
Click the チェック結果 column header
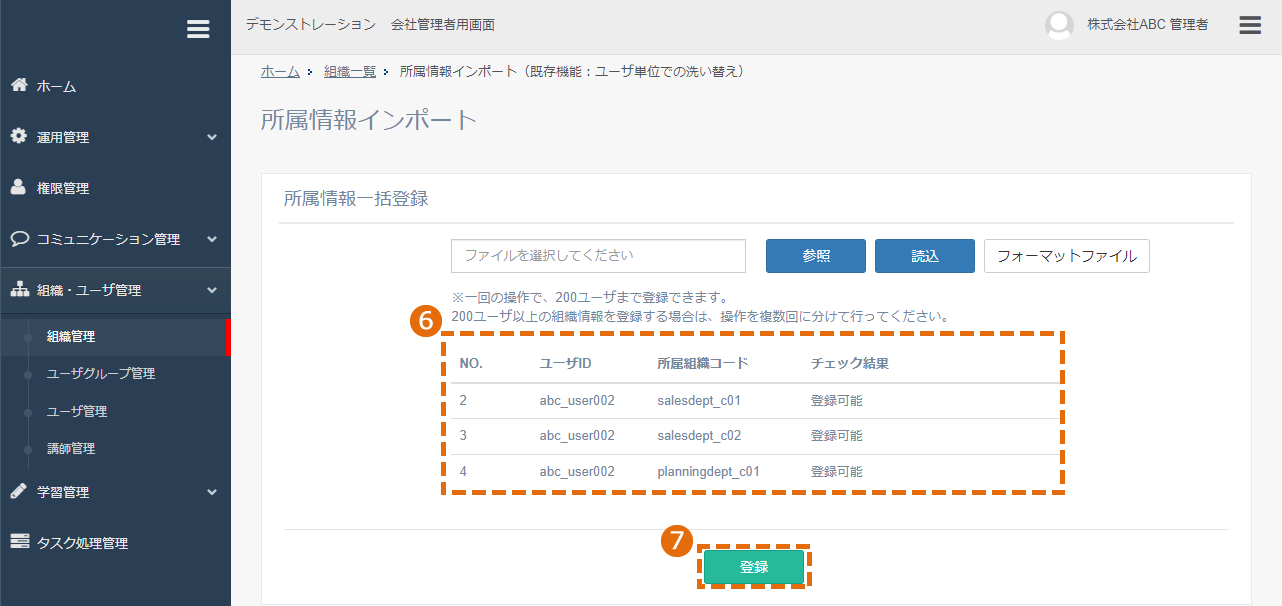tap(850, 364)
